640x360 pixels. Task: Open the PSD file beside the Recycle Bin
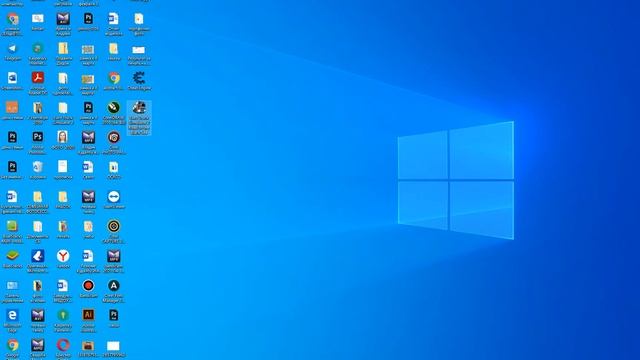13,167
